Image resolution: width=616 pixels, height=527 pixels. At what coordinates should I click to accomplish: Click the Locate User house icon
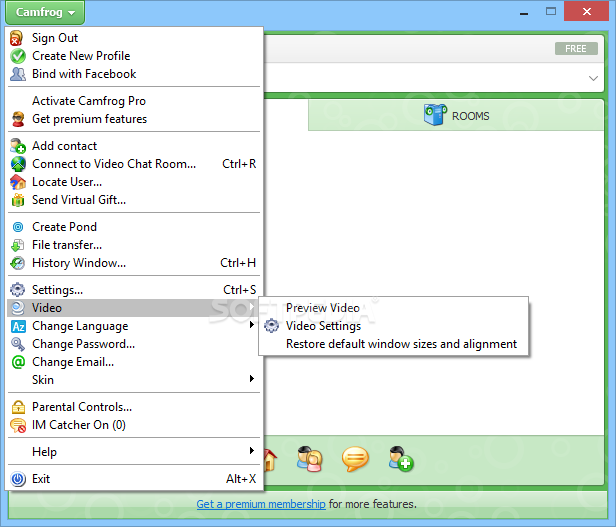[x=18, y=182]
